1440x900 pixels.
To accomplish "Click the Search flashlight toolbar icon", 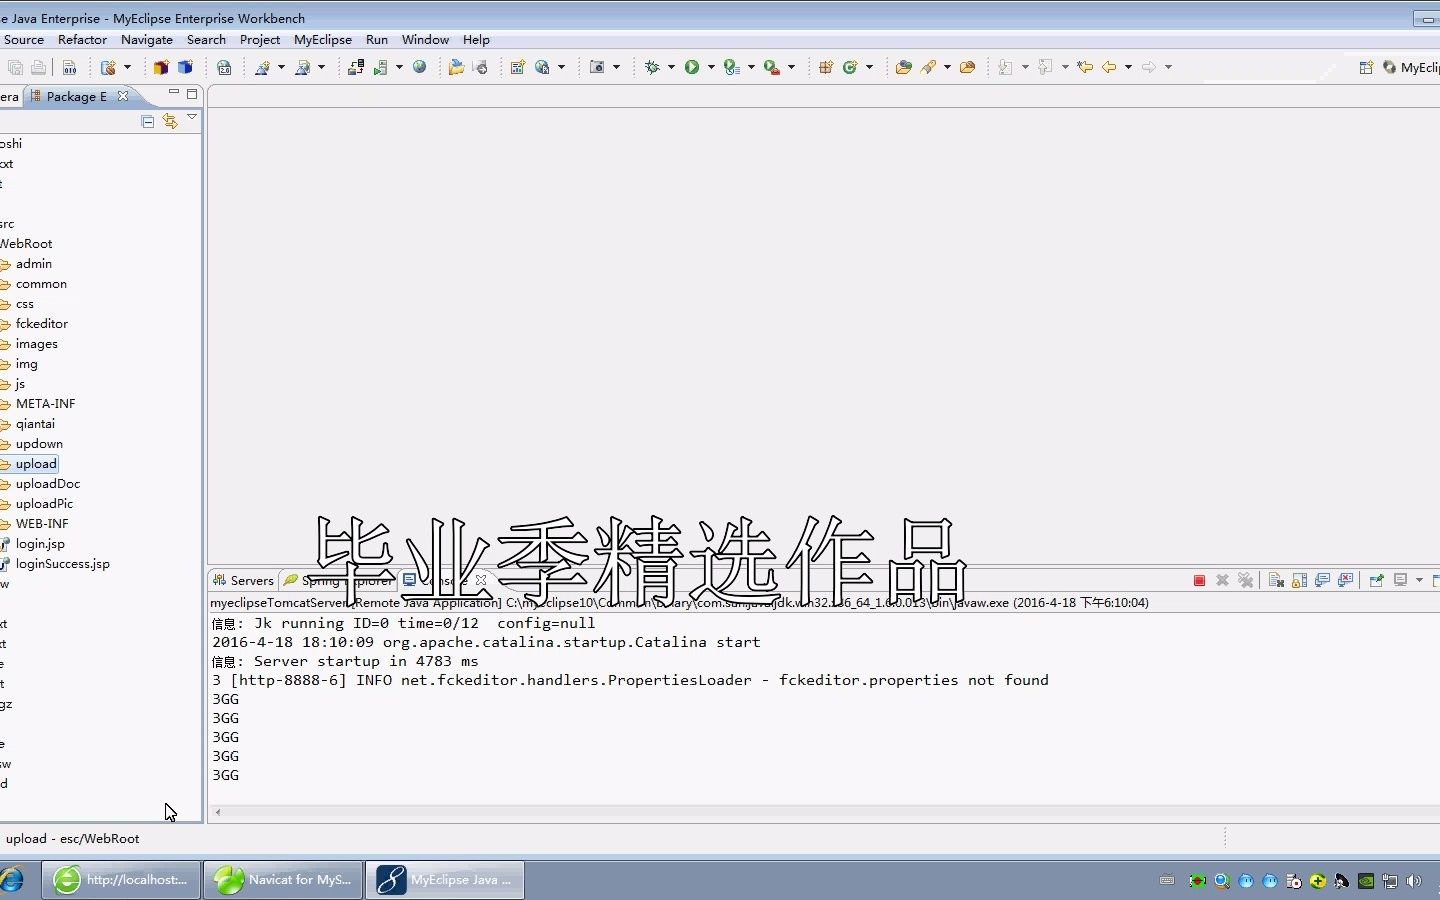I will (929, 67).
